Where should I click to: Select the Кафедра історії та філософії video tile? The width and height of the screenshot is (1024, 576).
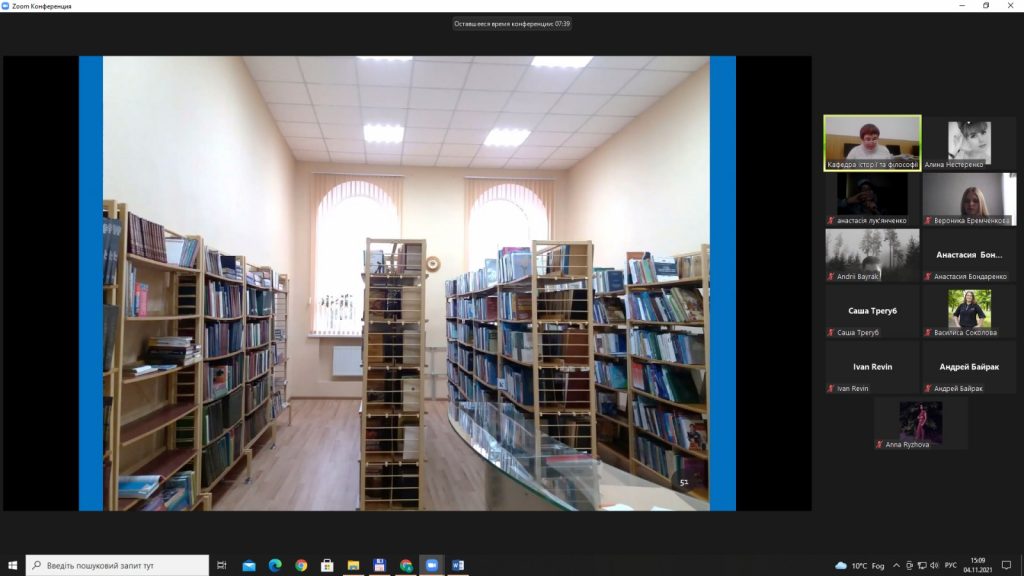point(872,143)
